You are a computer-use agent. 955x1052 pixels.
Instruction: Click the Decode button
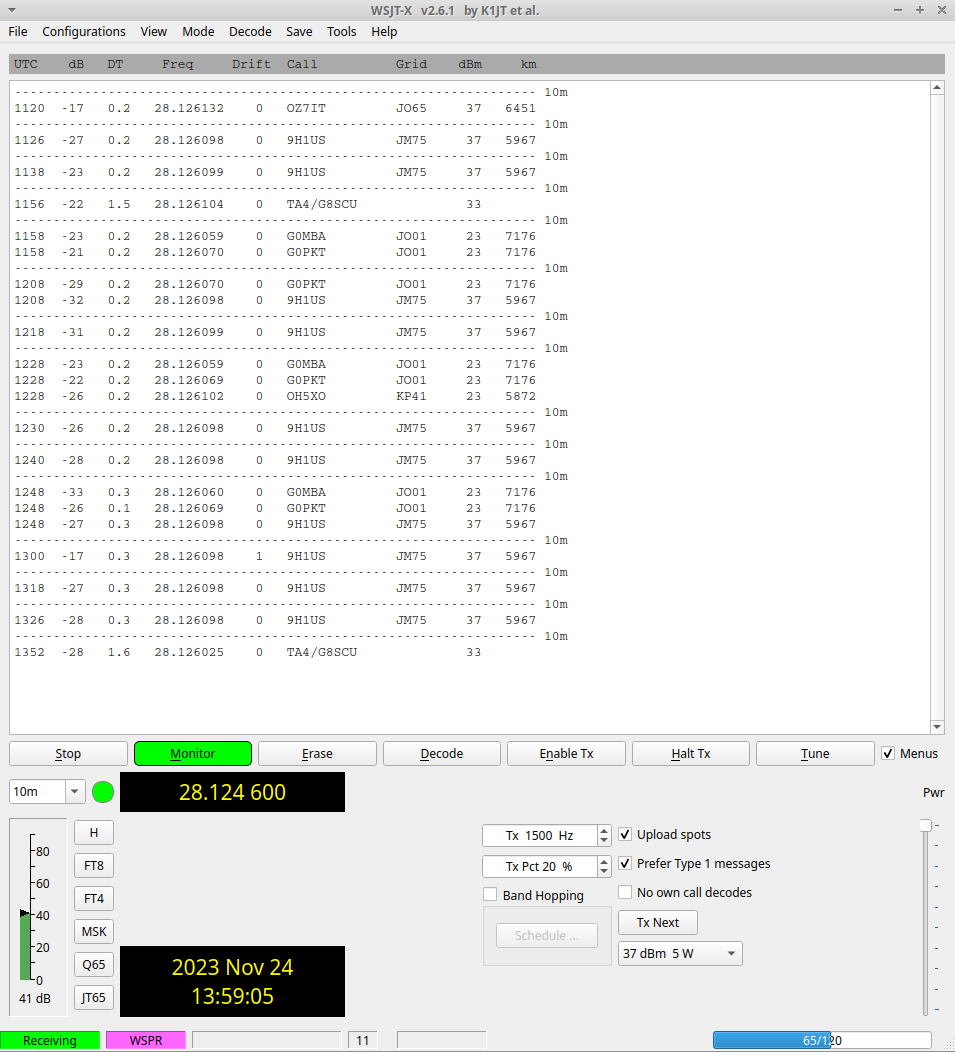click(x=442, y=753)
